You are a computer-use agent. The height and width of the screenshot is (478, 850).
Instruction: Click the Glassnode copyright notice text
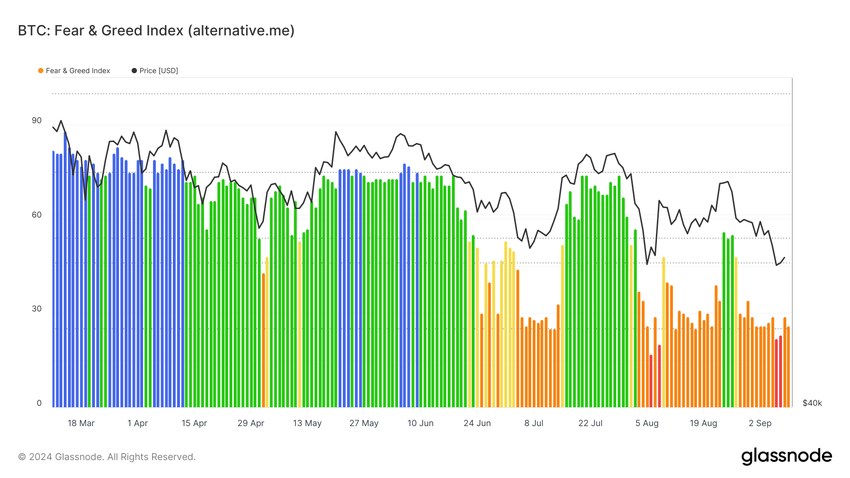tap(107, 457)
